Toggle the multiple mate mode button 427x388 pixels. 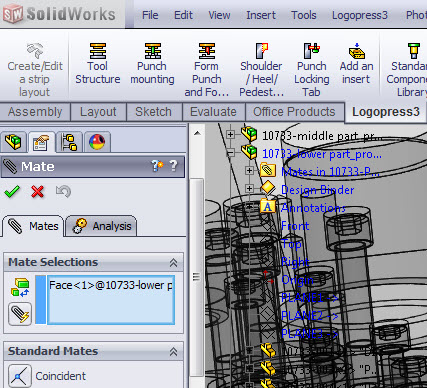pyautogui.click(x=20, y=314)
